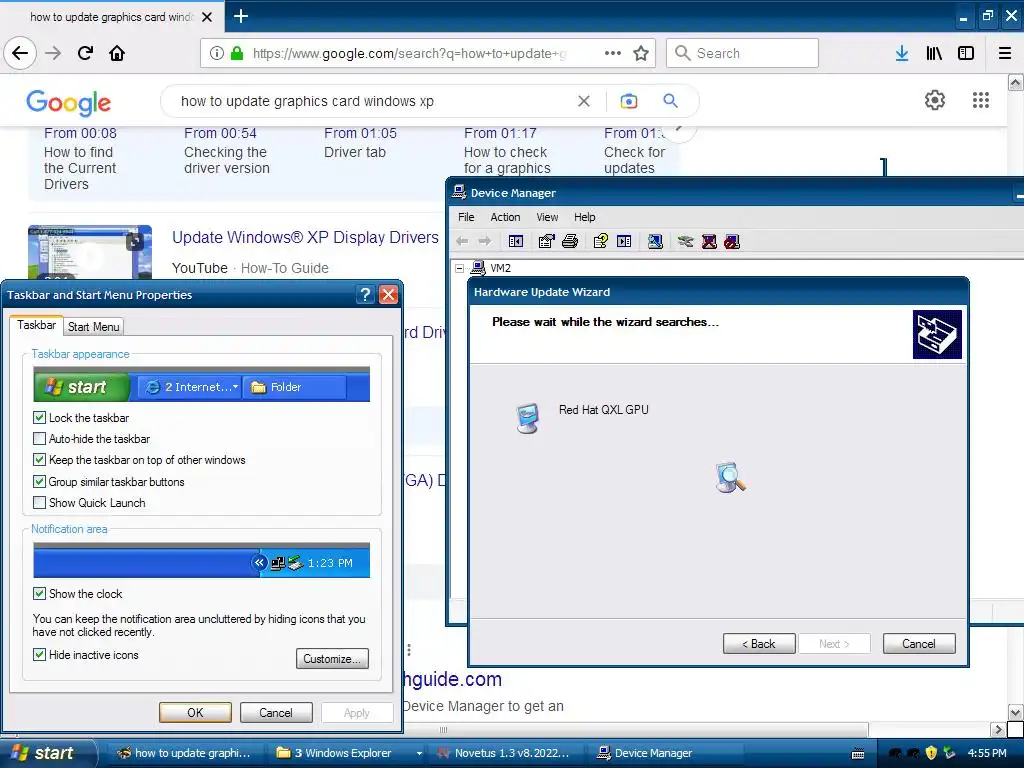This screenshot has height=768, width=1024.
Task: Reload the current browser page
Action: [x=85, y=53]
